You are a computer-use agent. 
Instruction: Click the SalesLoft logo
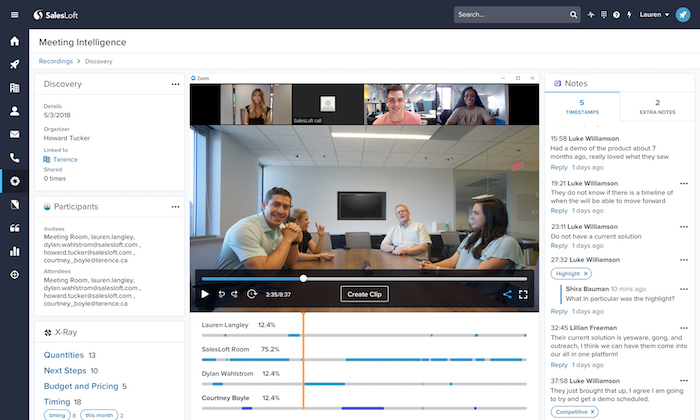[56, 15]
